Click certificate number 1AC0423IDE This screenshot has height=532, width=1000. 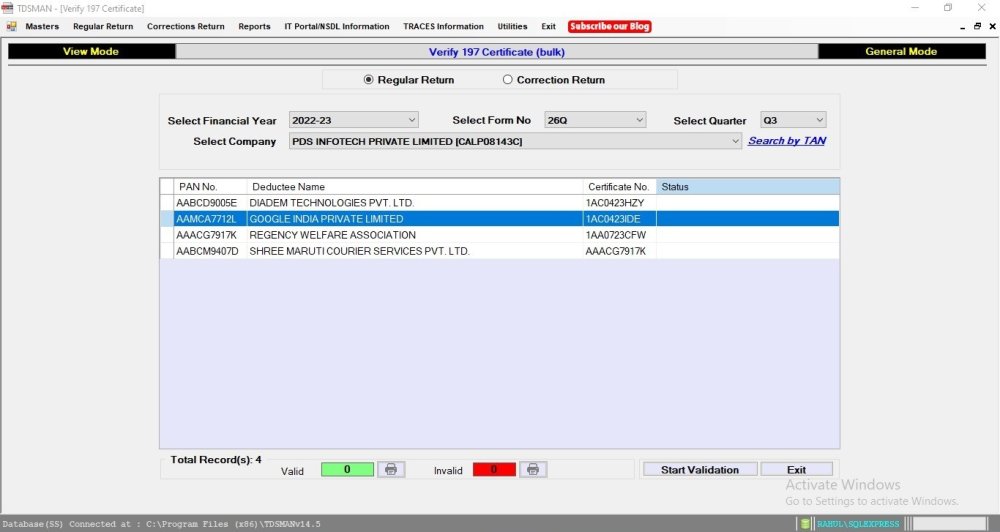[619, 219]
